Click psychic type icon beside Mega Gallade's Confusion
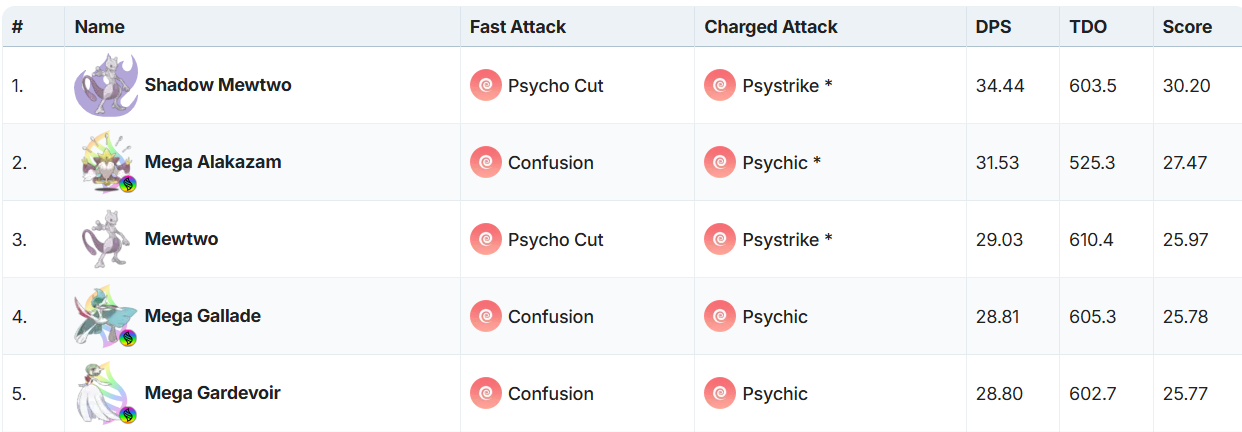1242x432 pixels. coord(486,317)
